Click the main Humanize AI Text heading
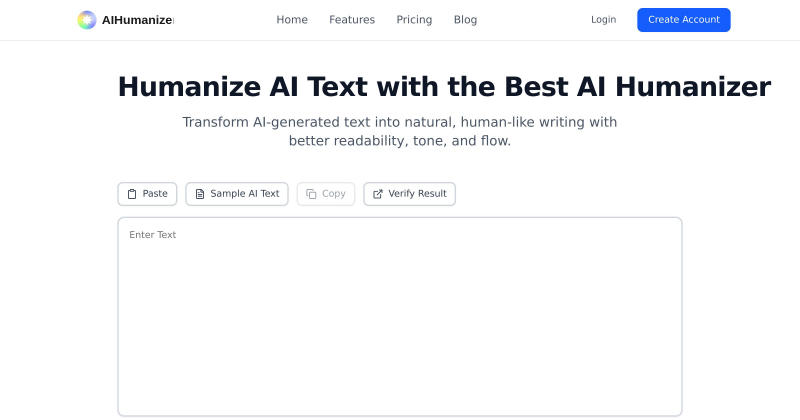This screenshot has width=800, height=420. 444,86
